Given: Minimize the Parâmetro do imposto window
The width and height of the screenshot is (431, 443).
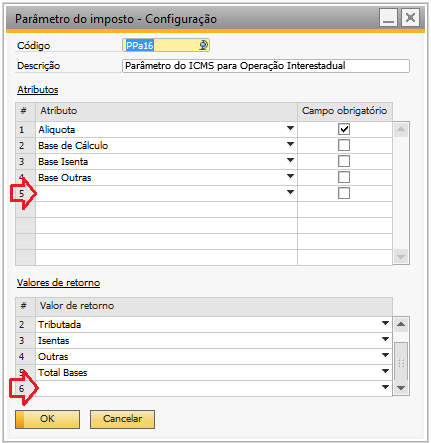Looking at the screenshot, I should pos(388,17).
